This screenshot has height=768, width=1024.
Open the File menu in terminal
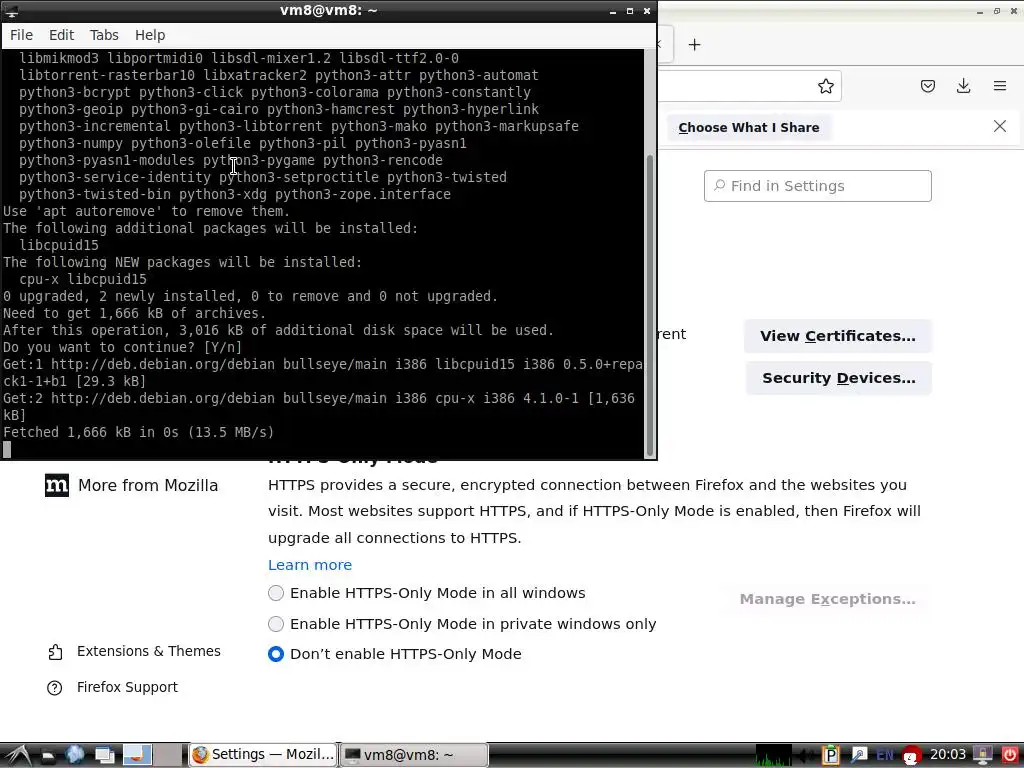tap(21, 35)
